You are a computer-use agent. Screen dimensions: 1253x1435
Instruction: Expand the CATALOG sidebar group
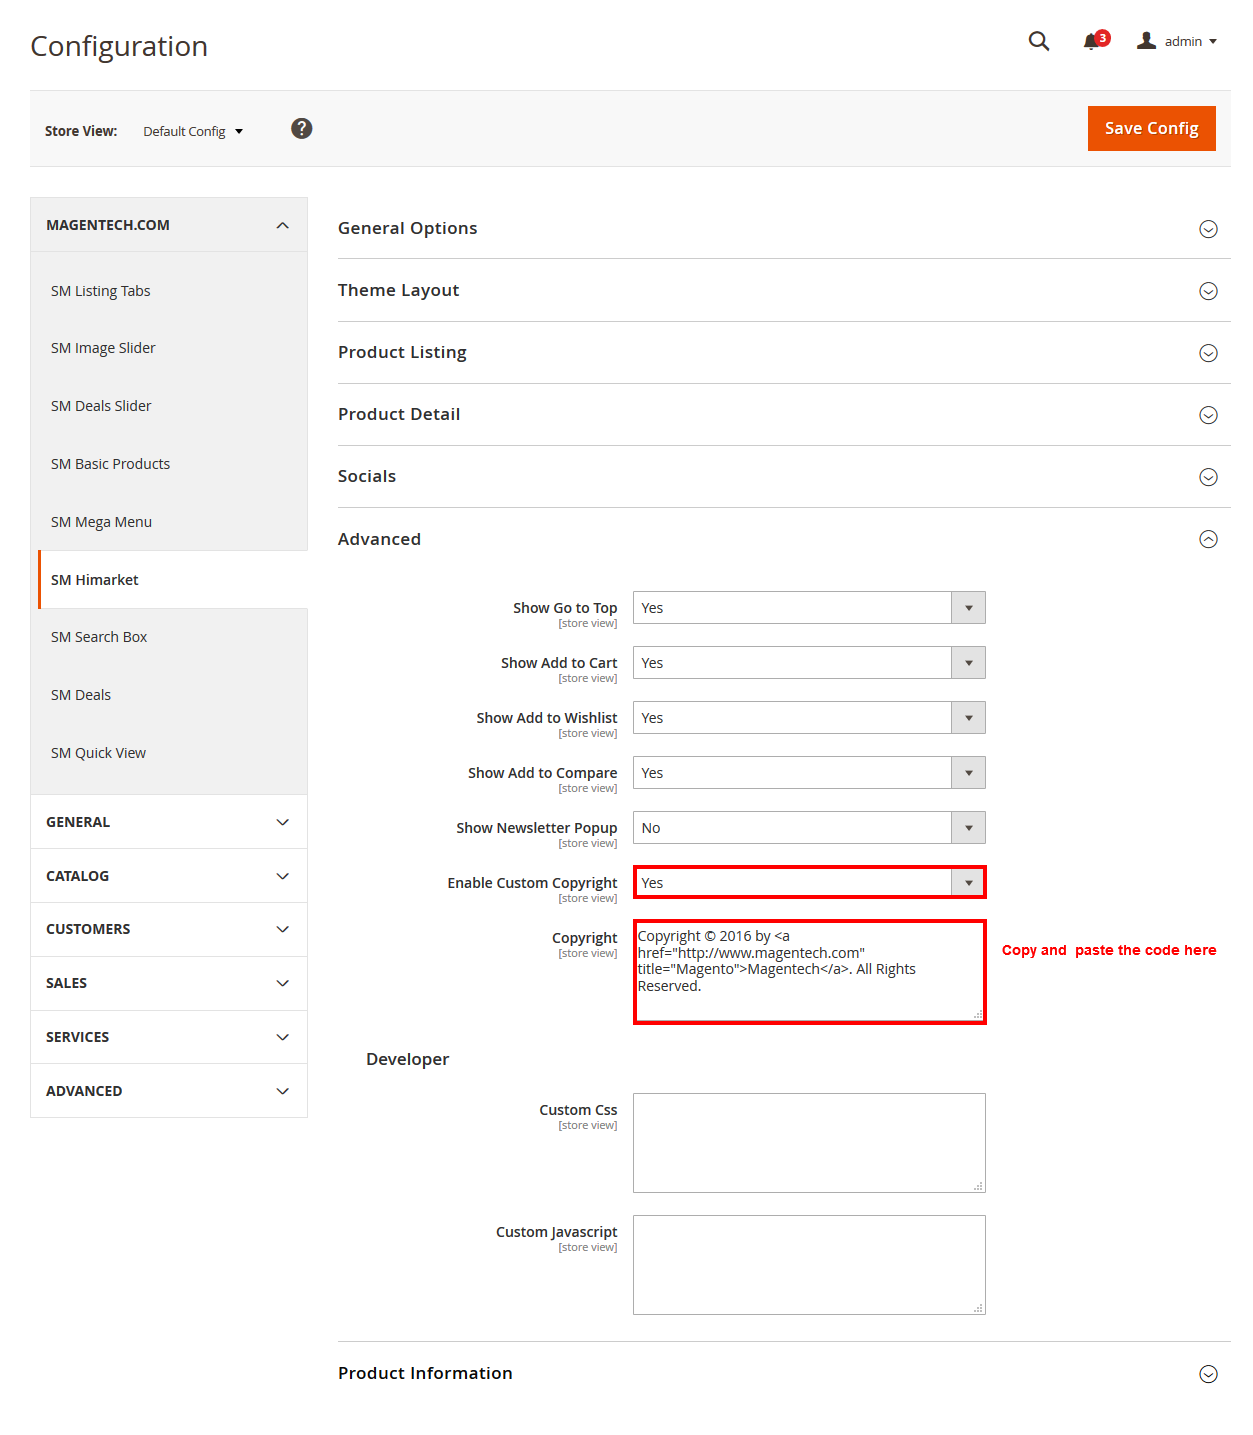point(169,876)
